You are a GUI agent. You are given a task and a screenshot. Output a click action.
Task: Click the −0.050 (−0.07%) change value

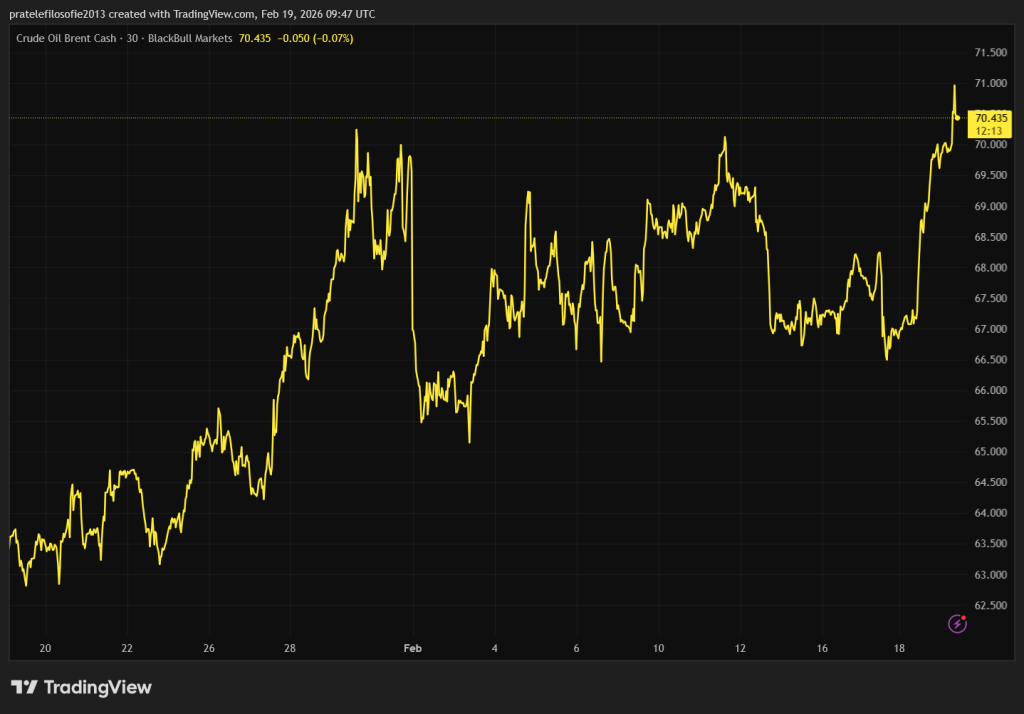pos(316,38)
